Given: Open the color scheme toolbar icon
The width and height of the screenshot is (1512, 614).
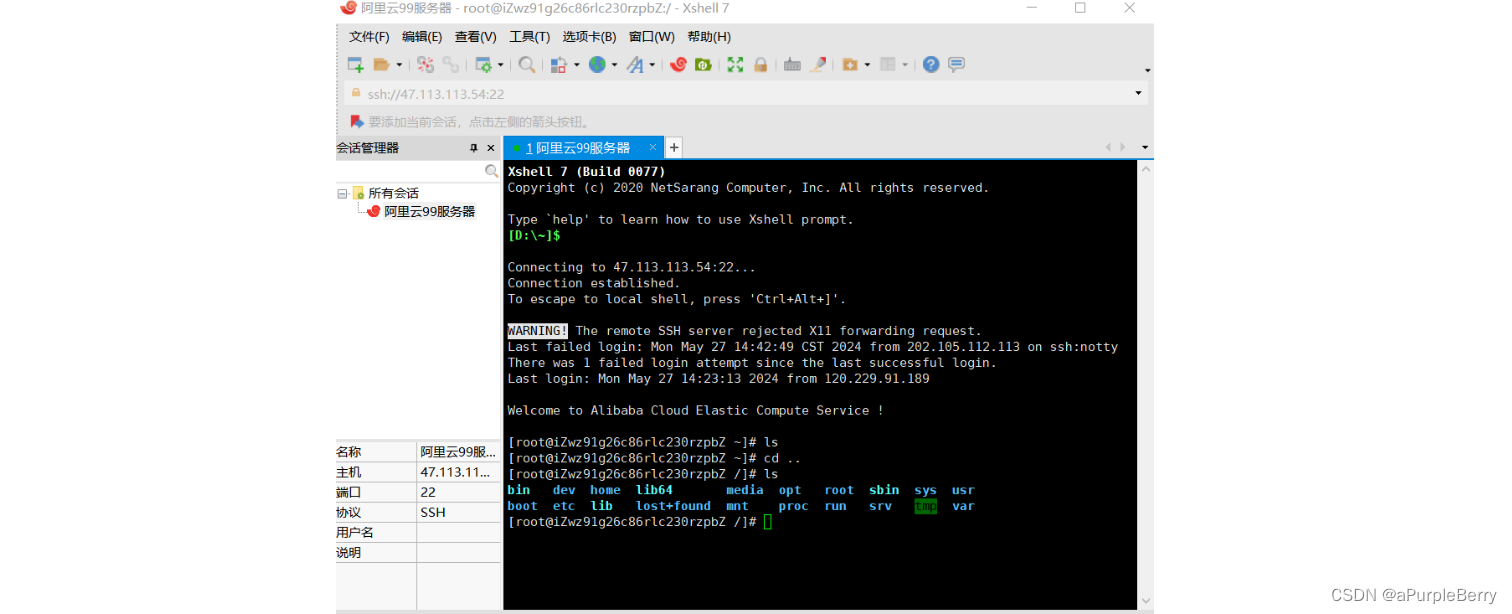Looking at the screenshot, I should click(x=559, y=65).
